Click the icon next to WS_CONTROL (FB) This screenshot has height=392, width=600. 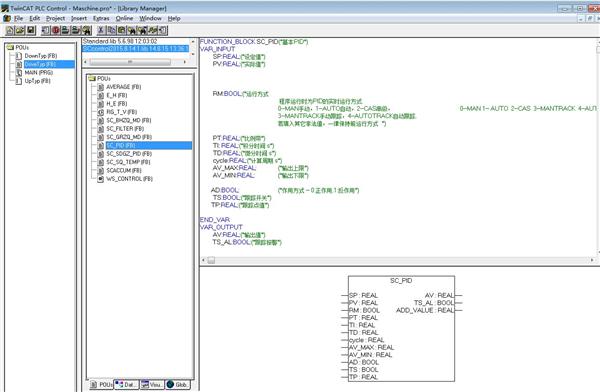(101, 179)
